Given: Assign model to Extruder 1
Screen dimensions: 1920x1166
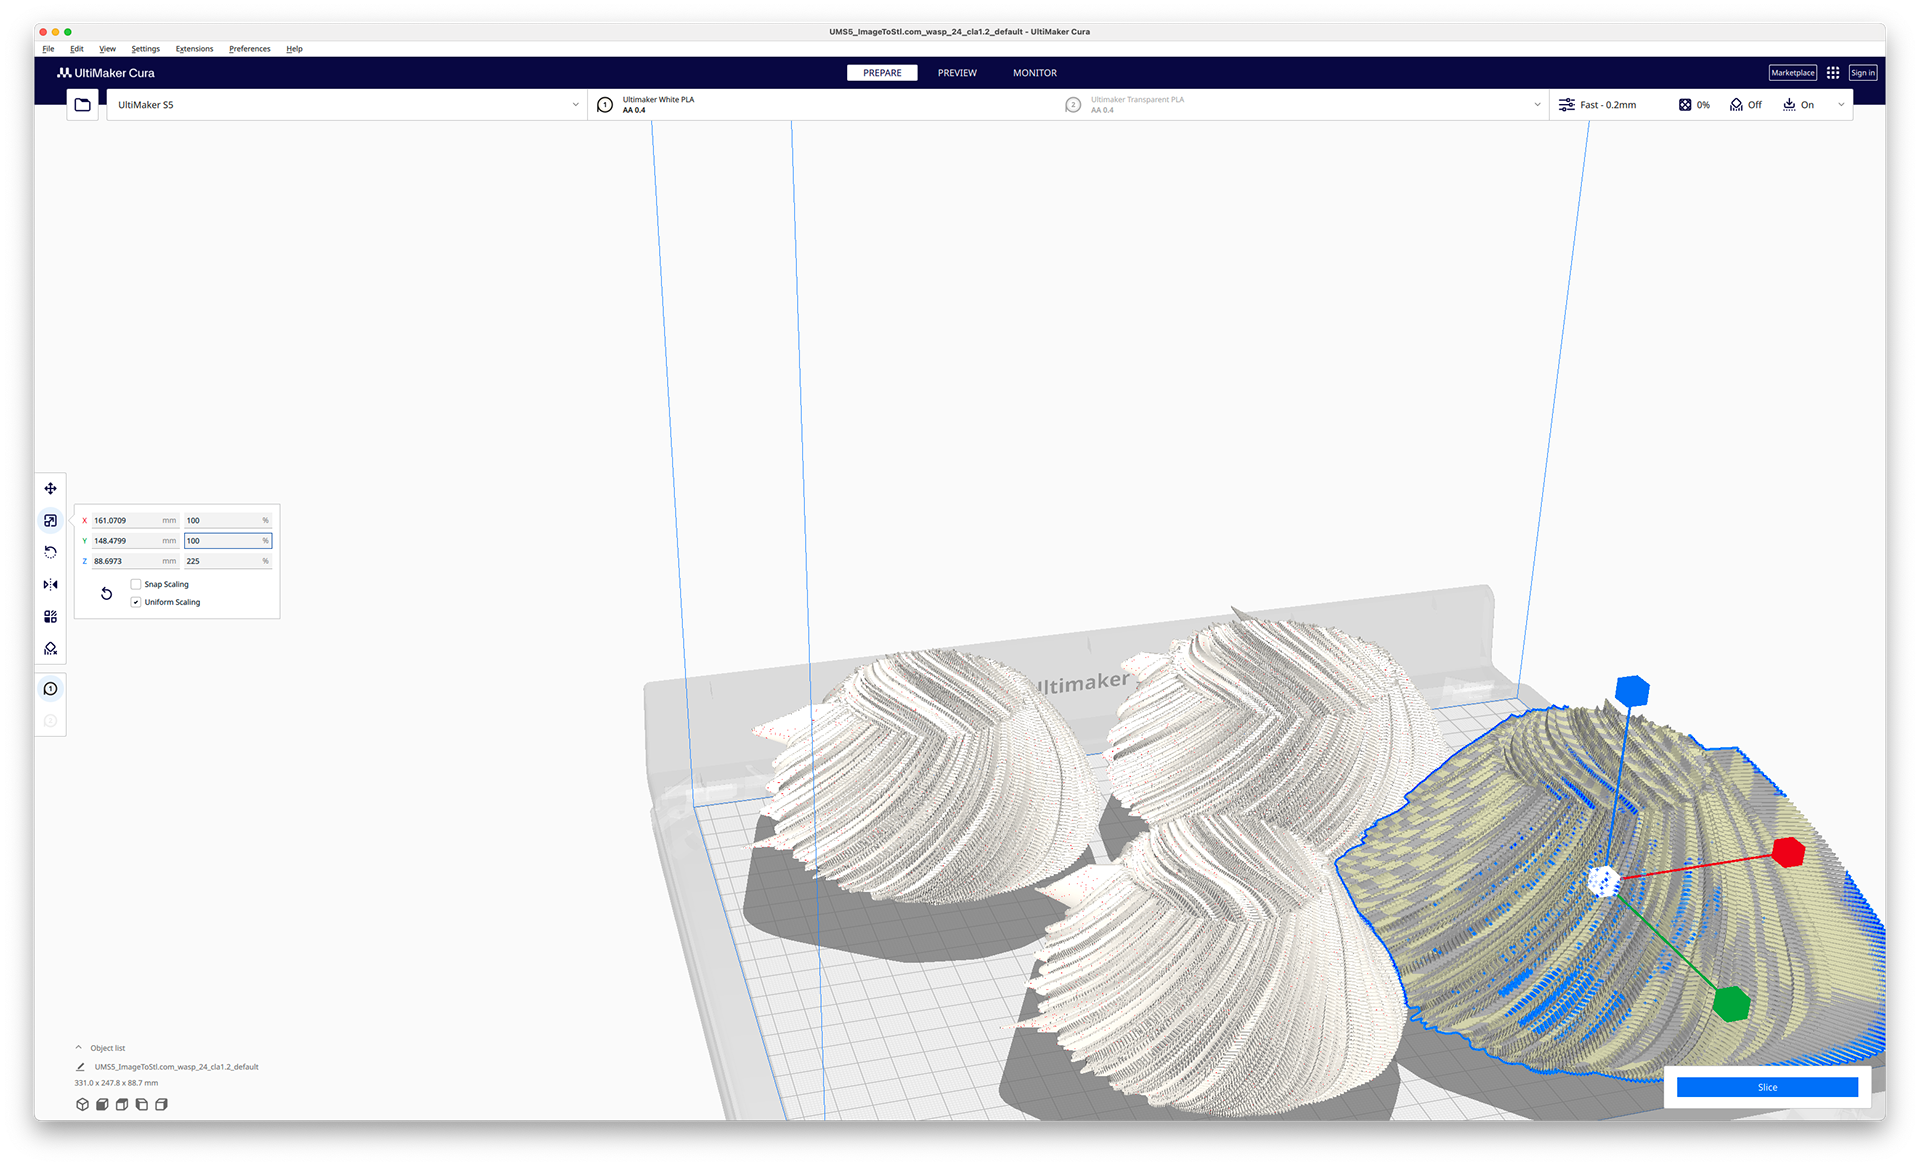Looking at the screenshot, I should point(50,689).
